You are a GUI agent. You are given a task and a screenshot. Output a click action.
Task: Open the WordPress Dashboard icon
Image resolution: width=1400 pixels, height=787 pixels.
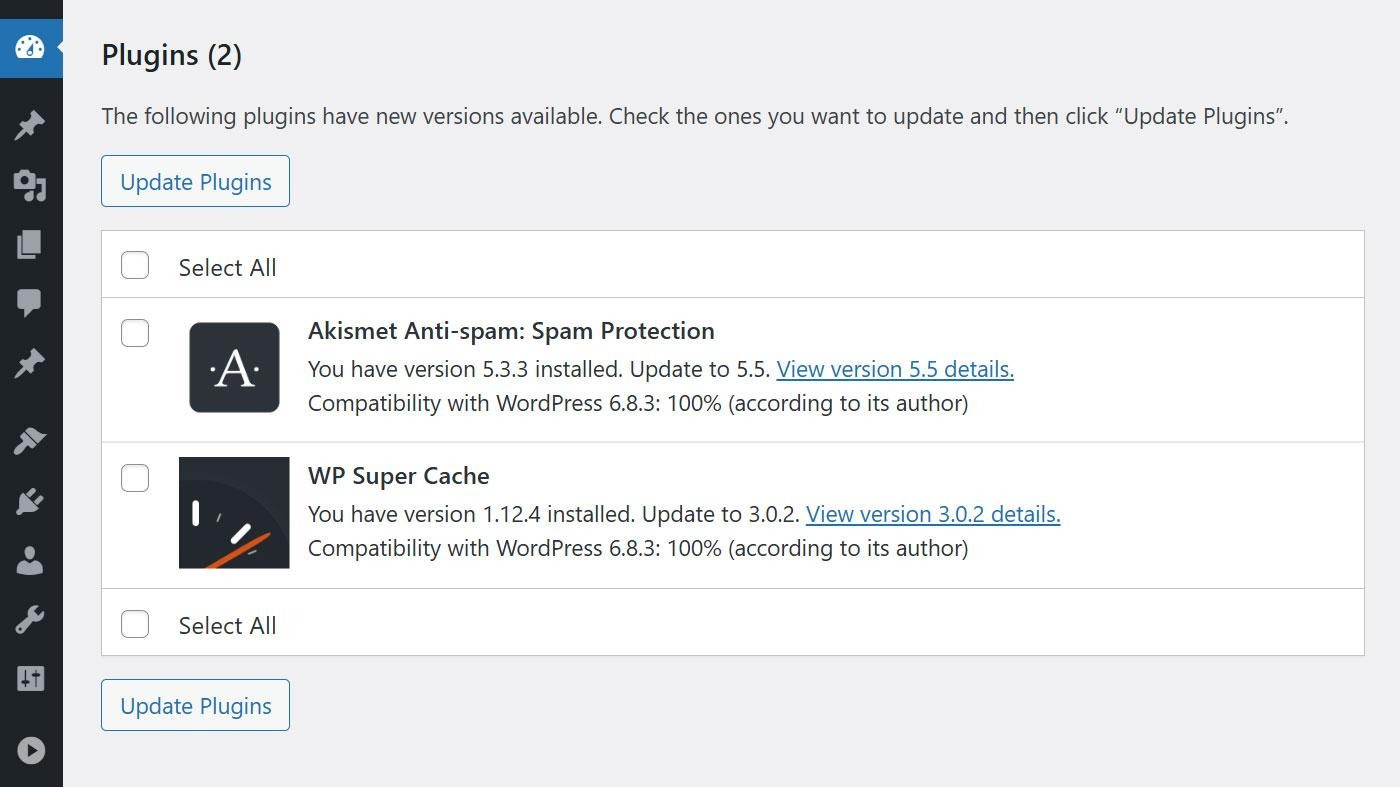coord(30,47)
